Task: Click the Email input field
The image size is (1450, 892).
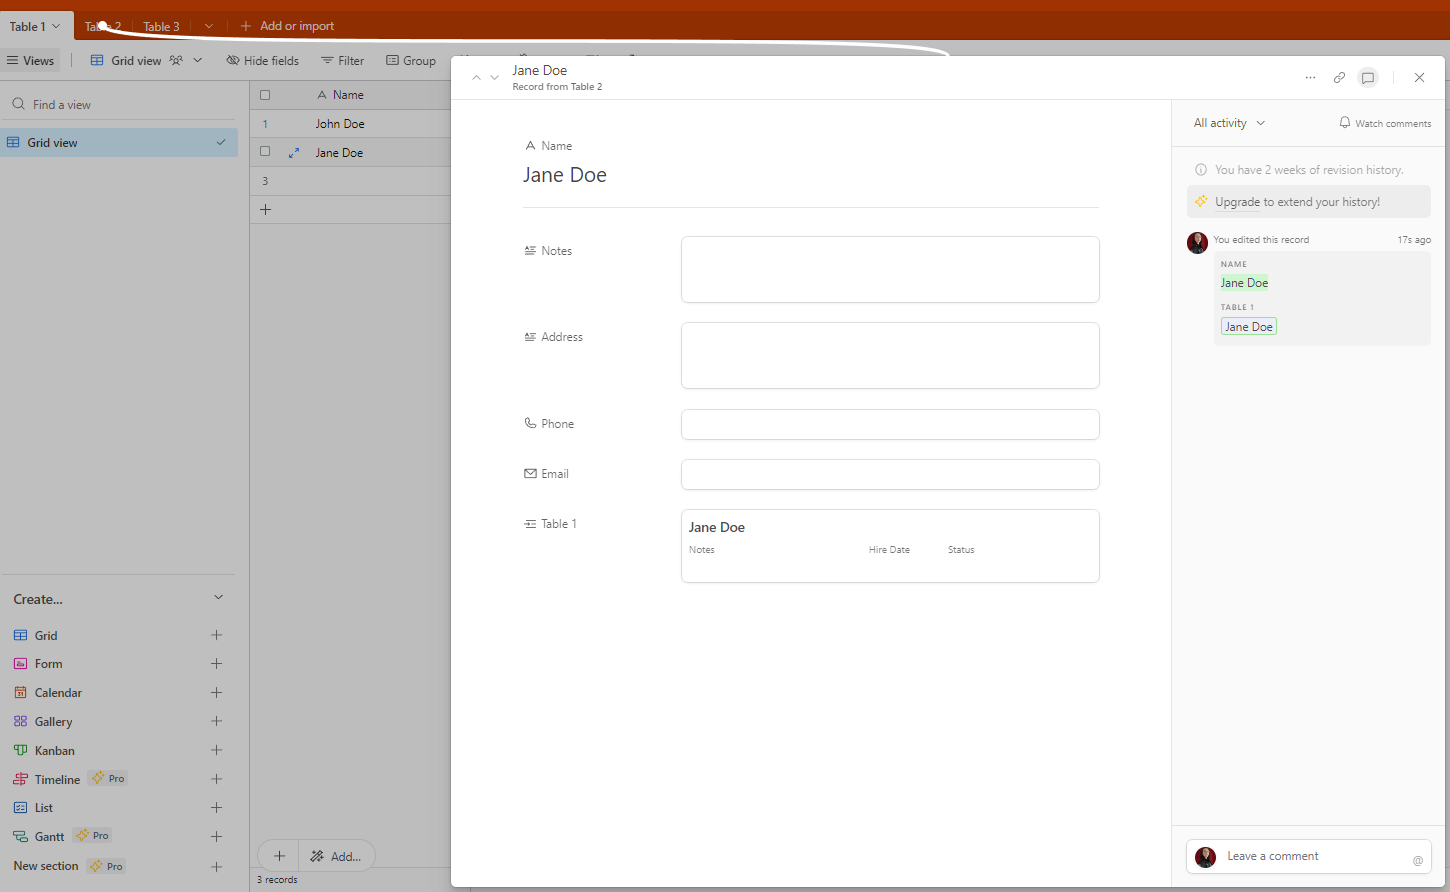Action: [890, 474]
